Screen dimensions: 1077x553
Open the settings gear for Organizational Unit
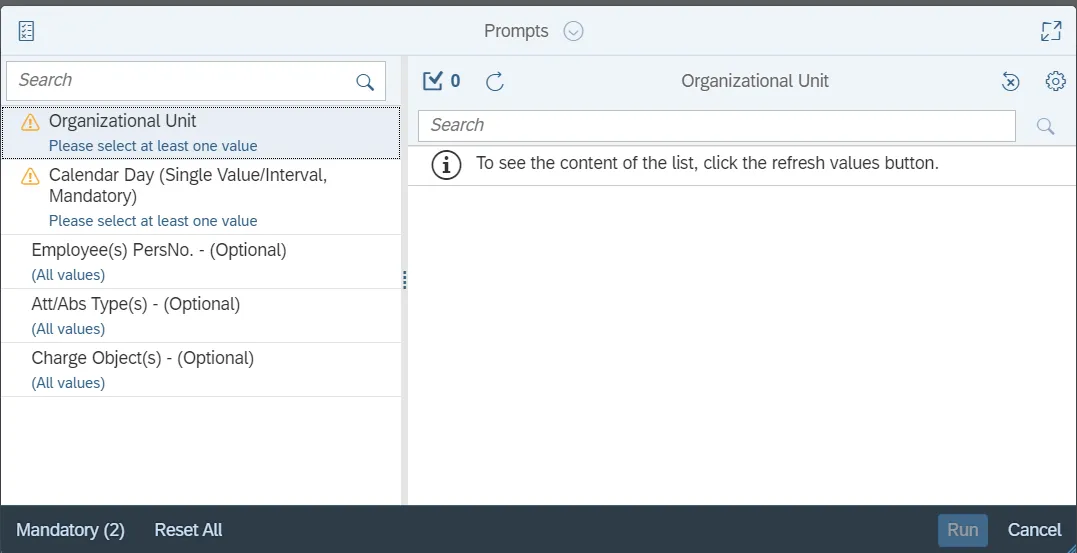[1055, 81]
